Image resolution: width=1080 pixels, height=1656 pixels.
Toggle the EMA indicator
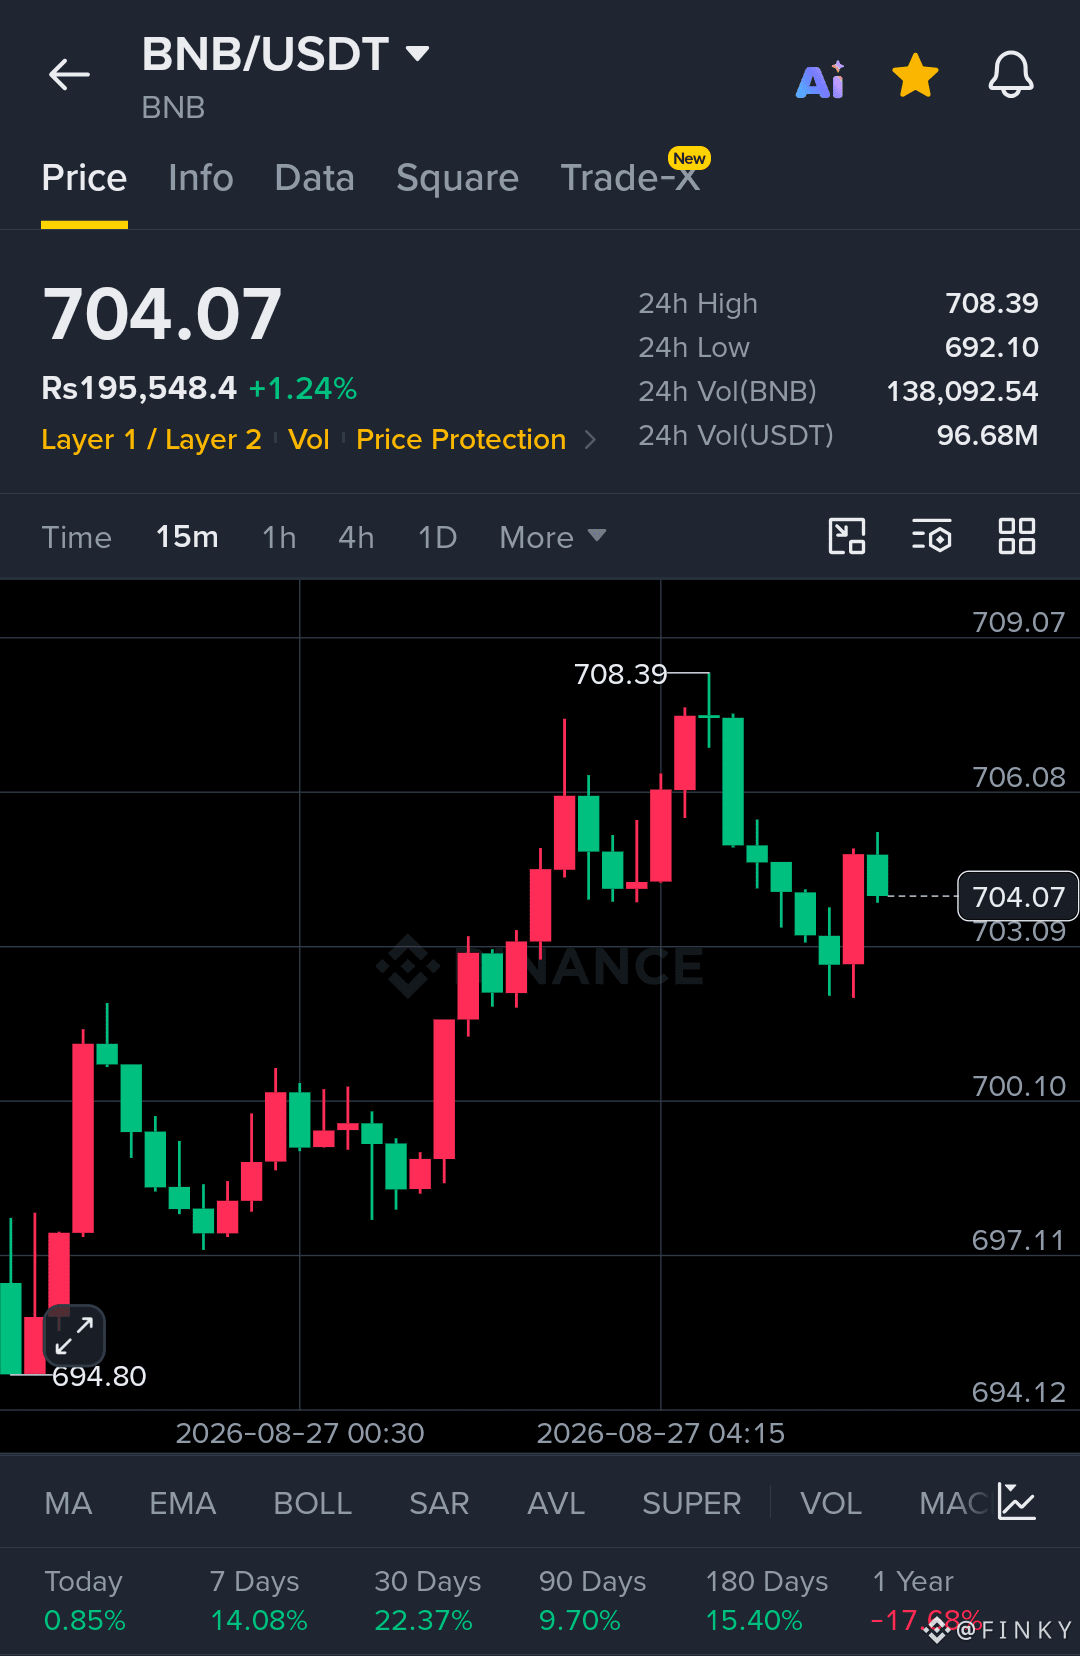(x=182, y=1503)
